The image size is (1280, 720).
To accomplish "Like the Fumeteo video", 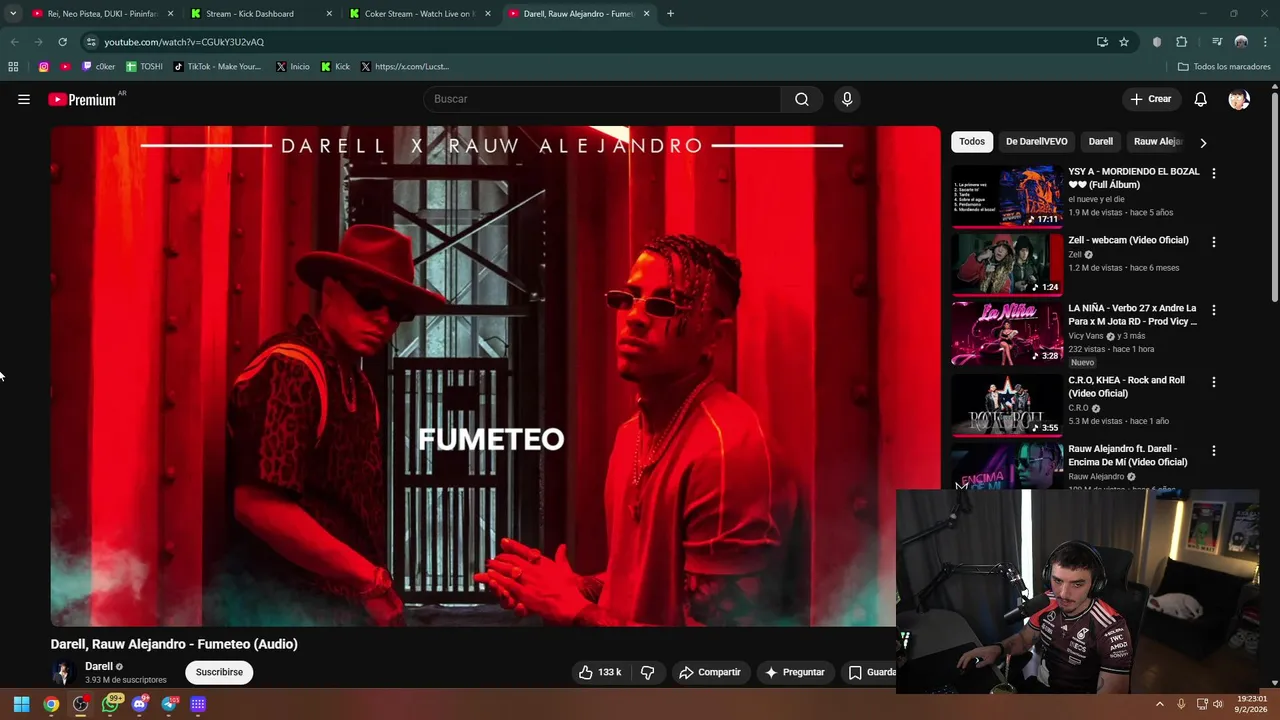I will tap(600, 672).
